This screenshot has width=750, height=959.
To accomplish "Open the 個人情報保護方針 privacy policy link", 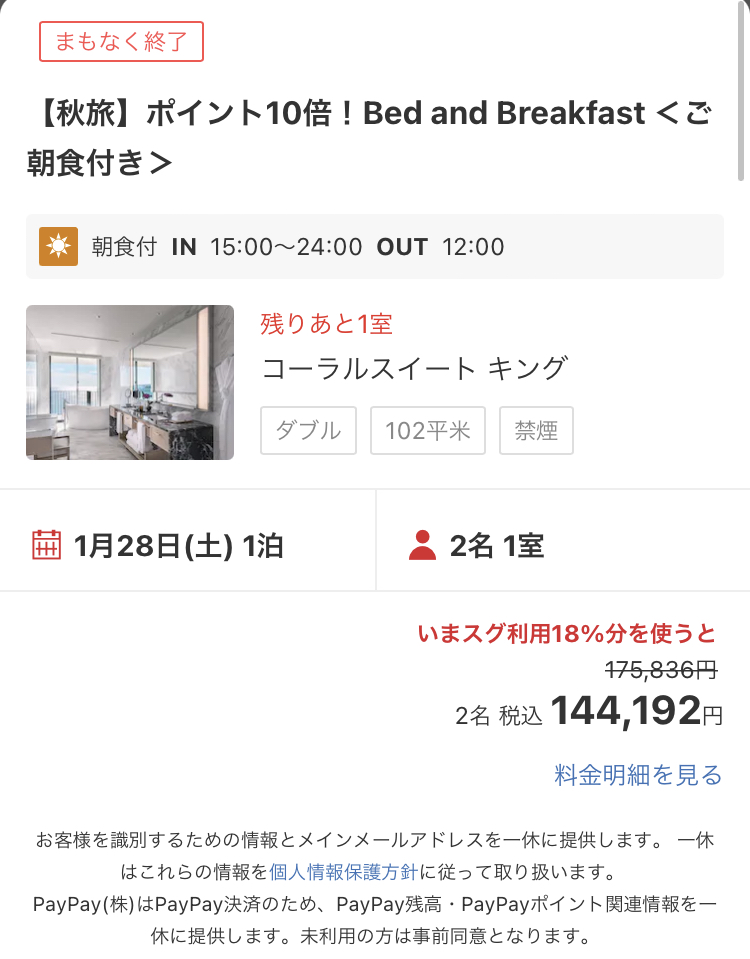I will (x=344, y=872).
